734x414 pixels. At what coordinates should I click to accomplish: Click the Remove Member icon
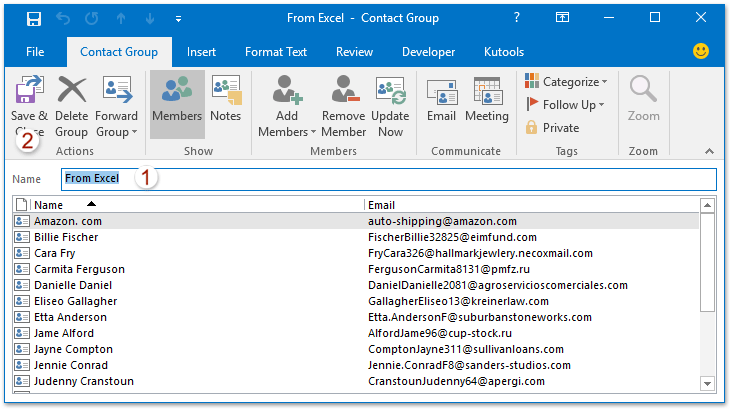(343, 93)
